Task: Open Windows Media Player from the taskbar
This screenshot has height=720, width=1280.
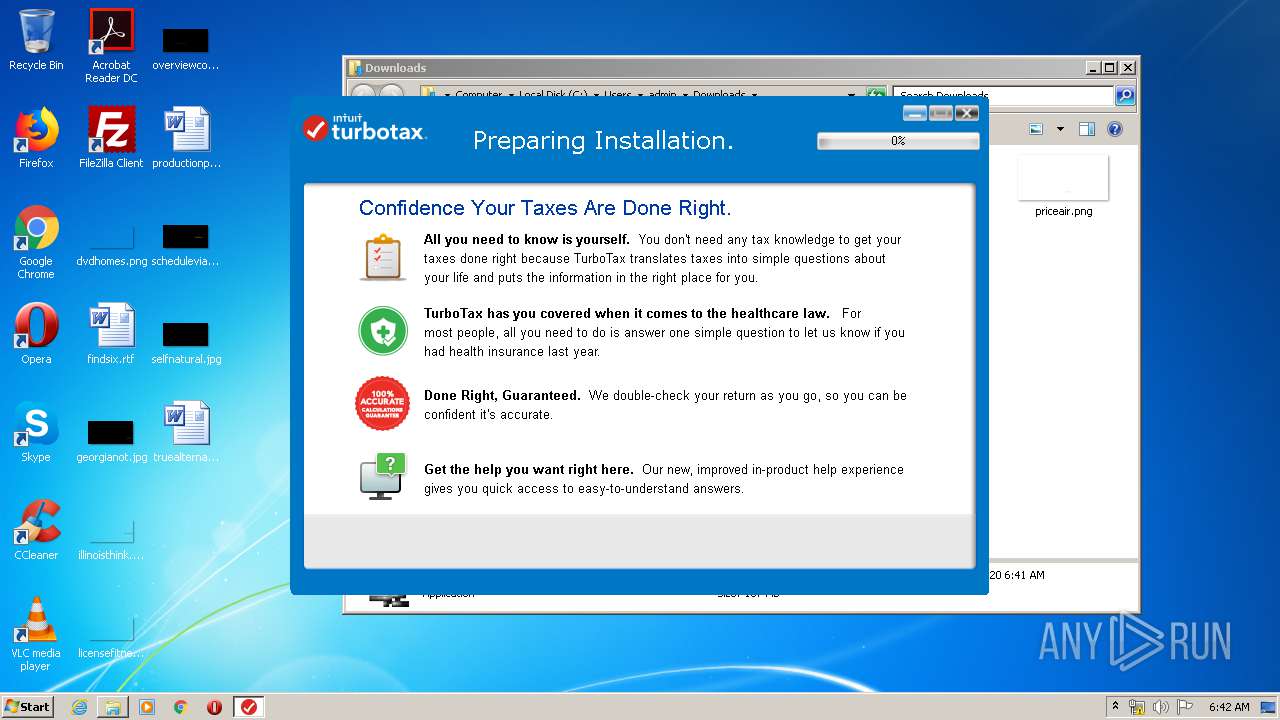Action: (147, 707)
